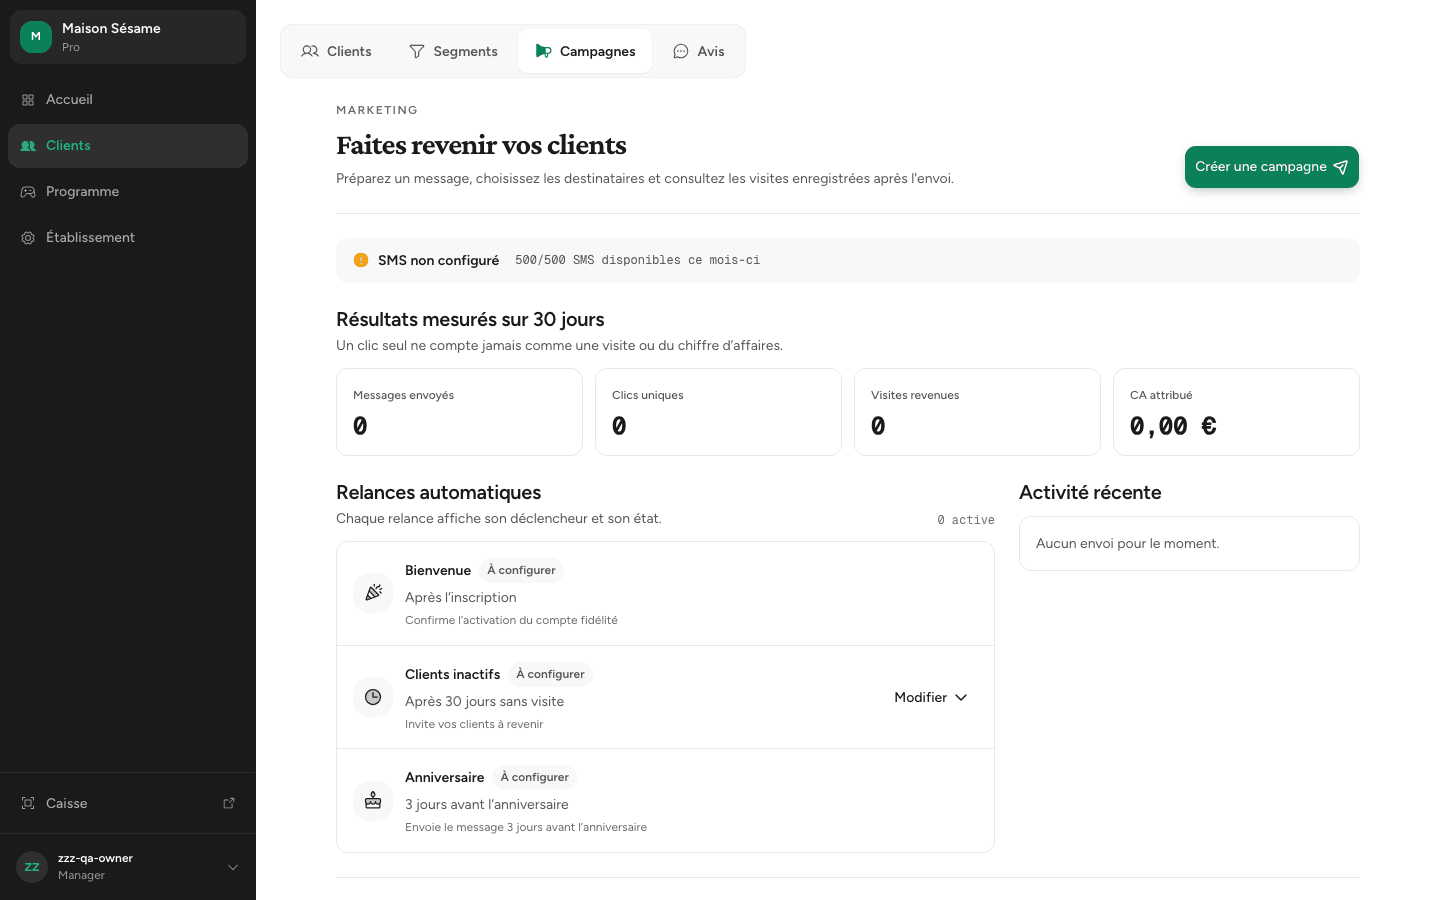Open Caisse via the external link icon
1440x900 pixels.
[229, 803]
